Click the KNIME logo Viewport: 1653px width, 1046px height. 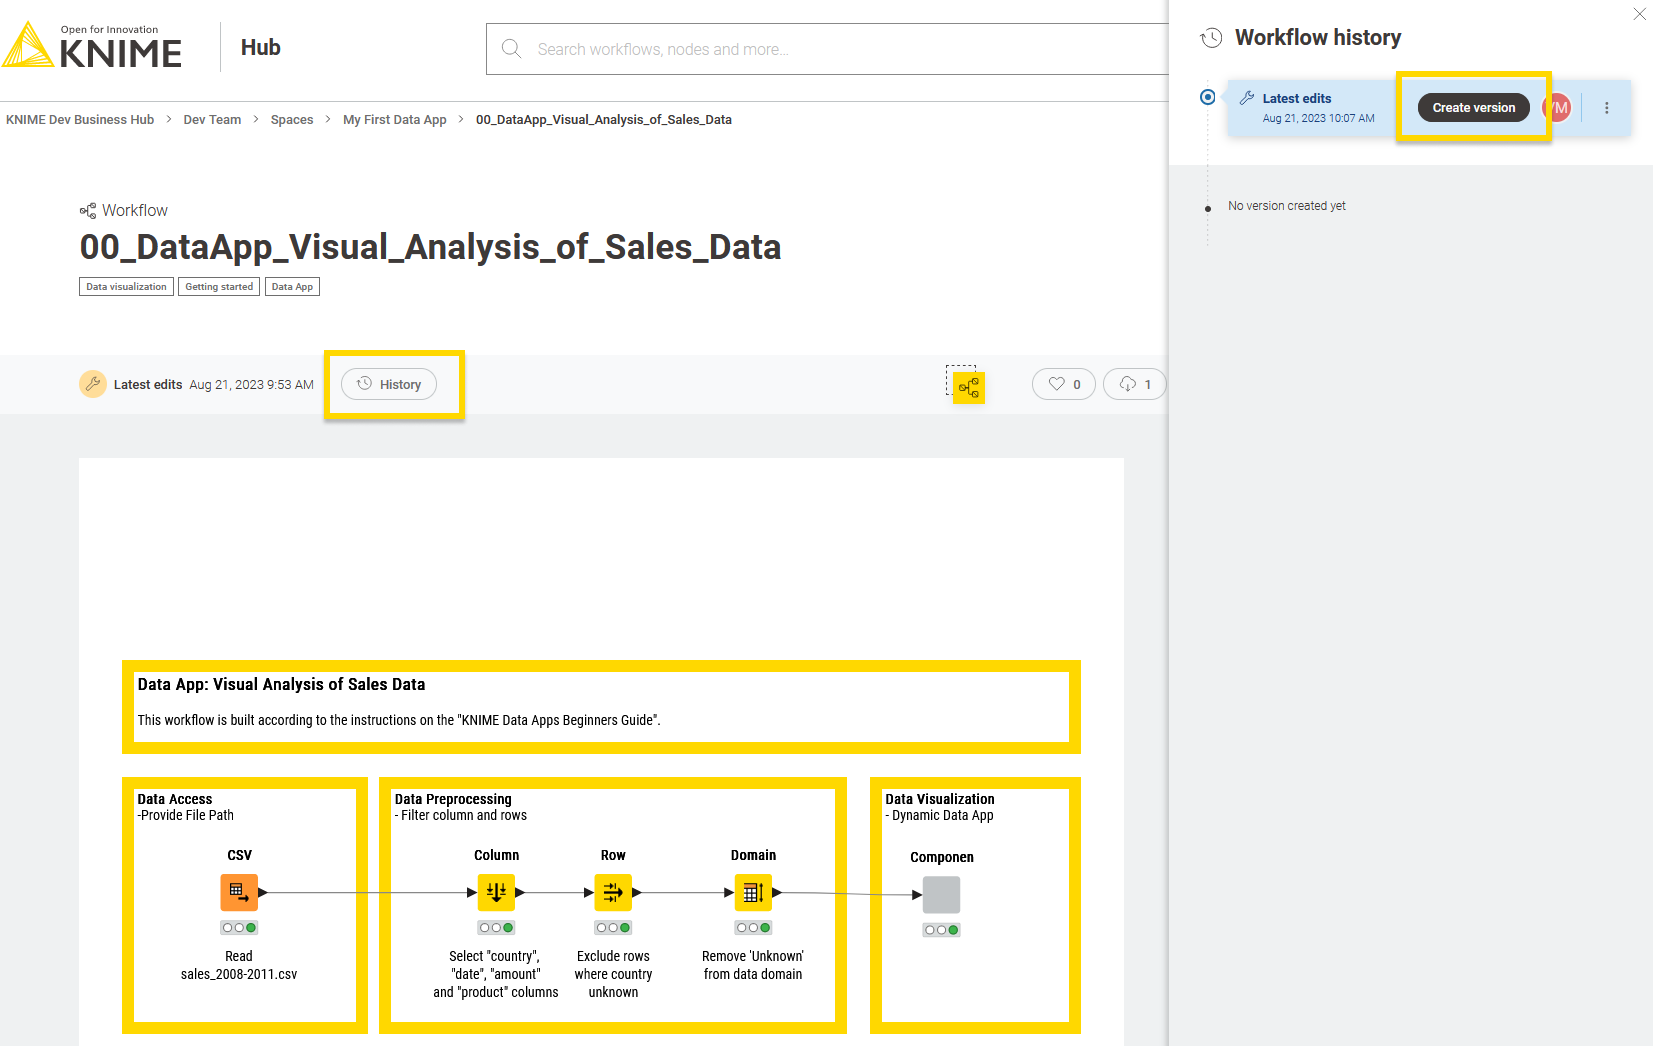92,46
